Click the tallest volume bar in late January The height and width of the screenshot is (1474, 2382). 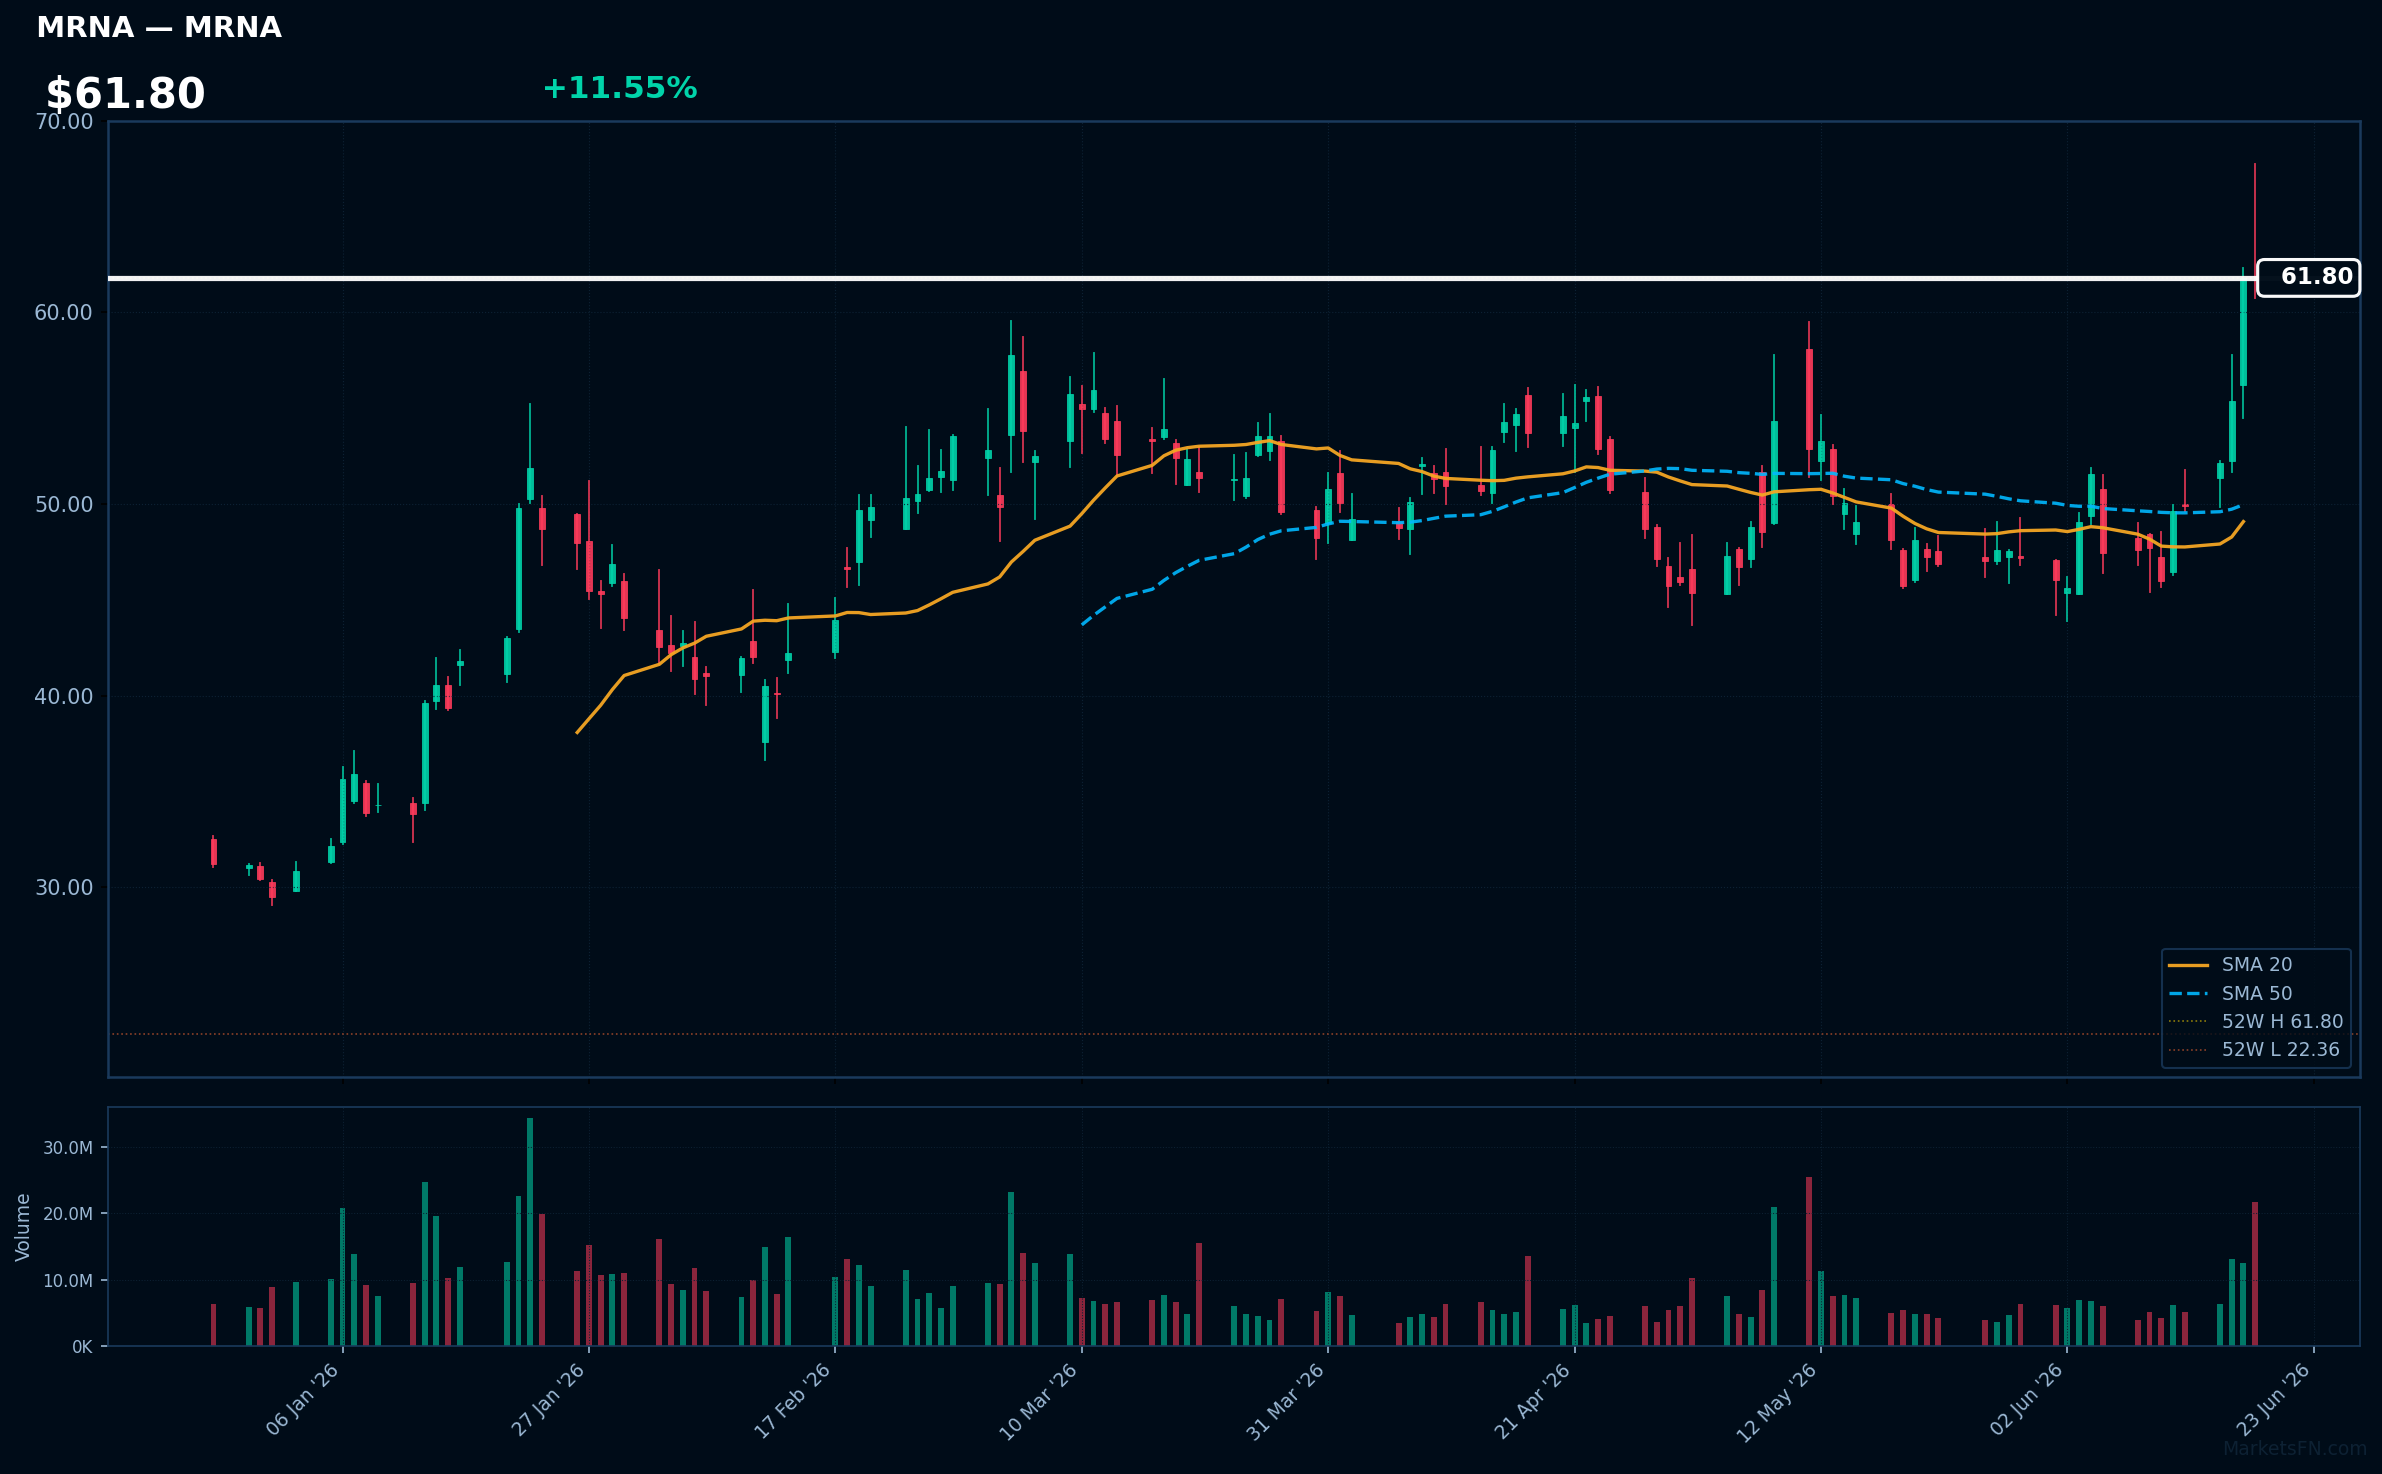click(x=530, y=1232)
